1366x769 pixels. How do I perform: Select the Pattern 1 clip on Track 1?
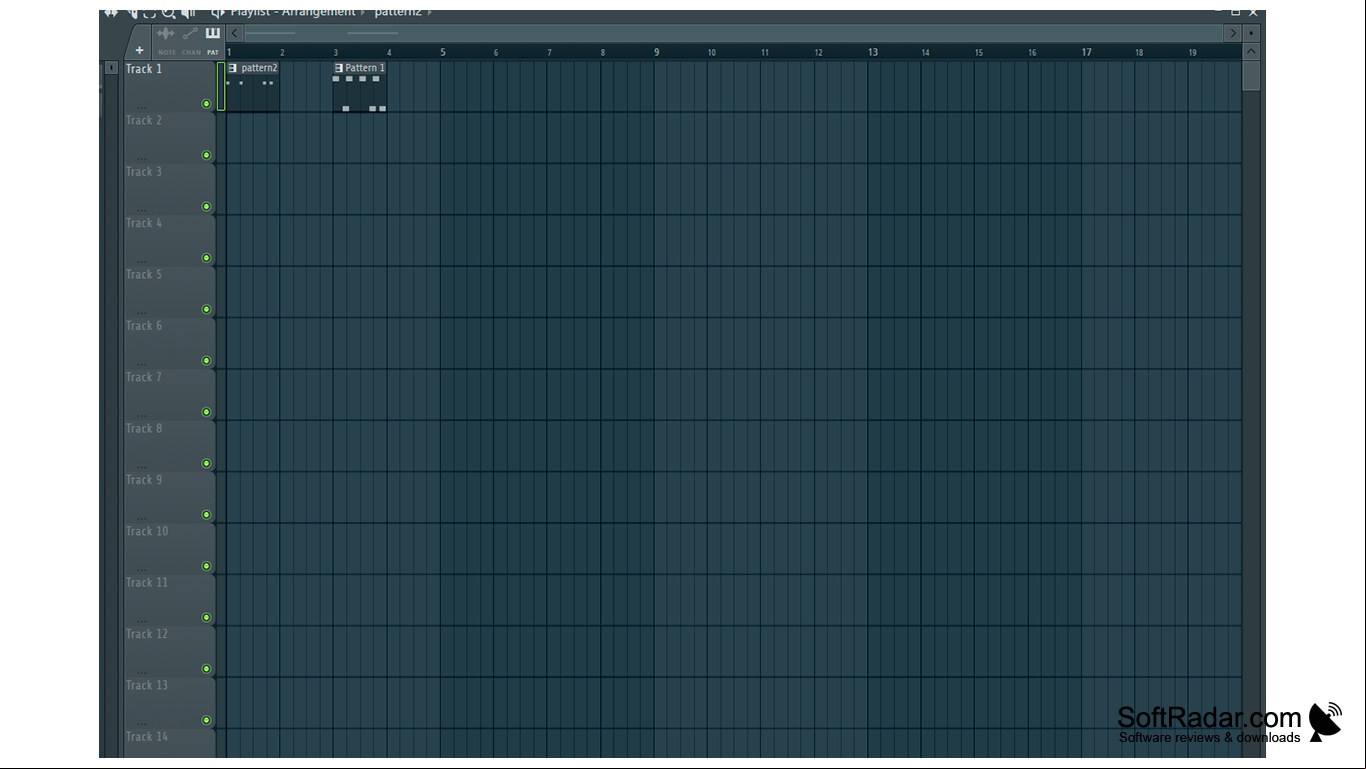pyautogui.click(x=360, y=87)
